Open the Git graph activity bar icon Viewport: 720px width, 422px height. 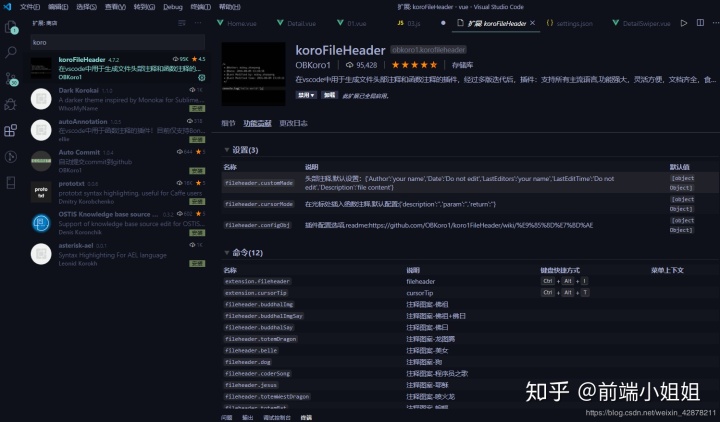[x=11, y=157]
